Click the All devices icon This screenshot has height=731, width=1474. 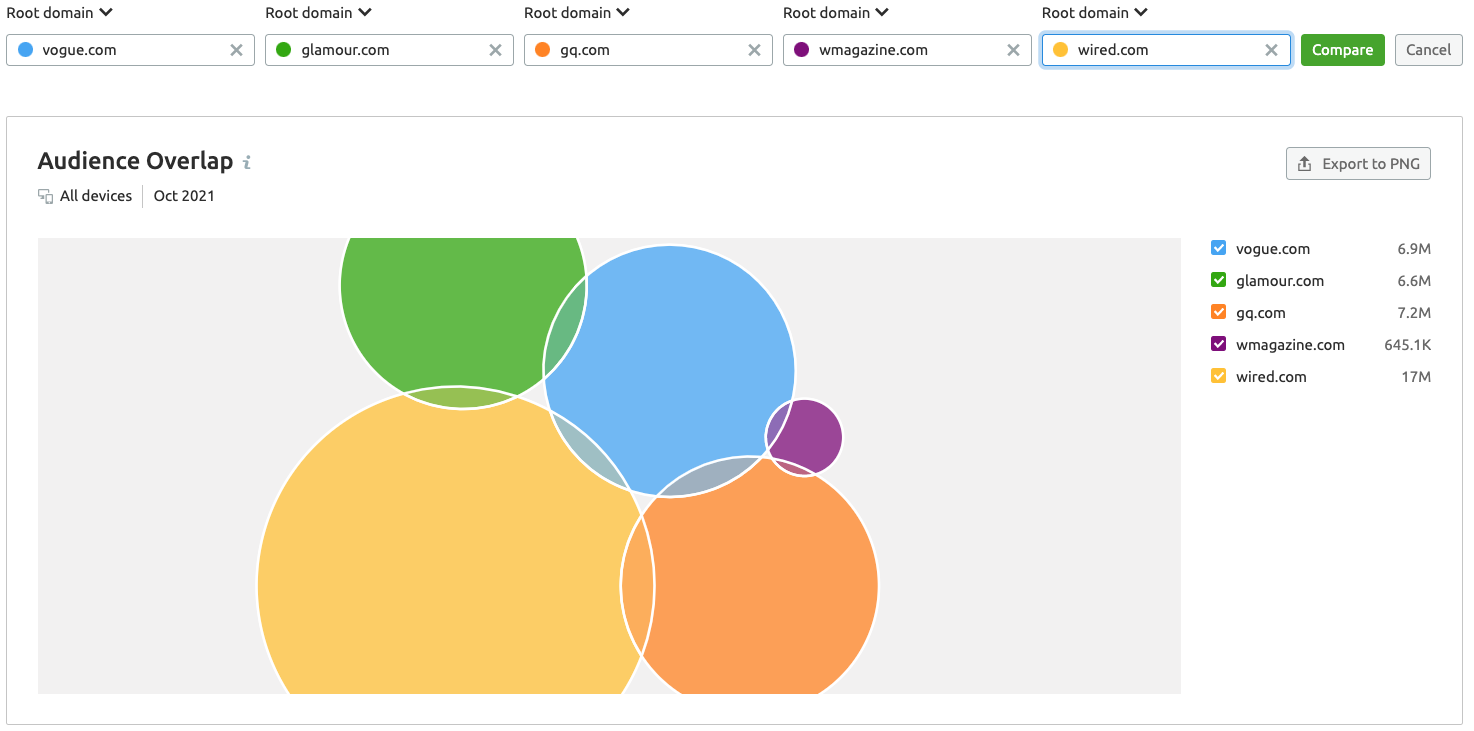pos(45,196)
